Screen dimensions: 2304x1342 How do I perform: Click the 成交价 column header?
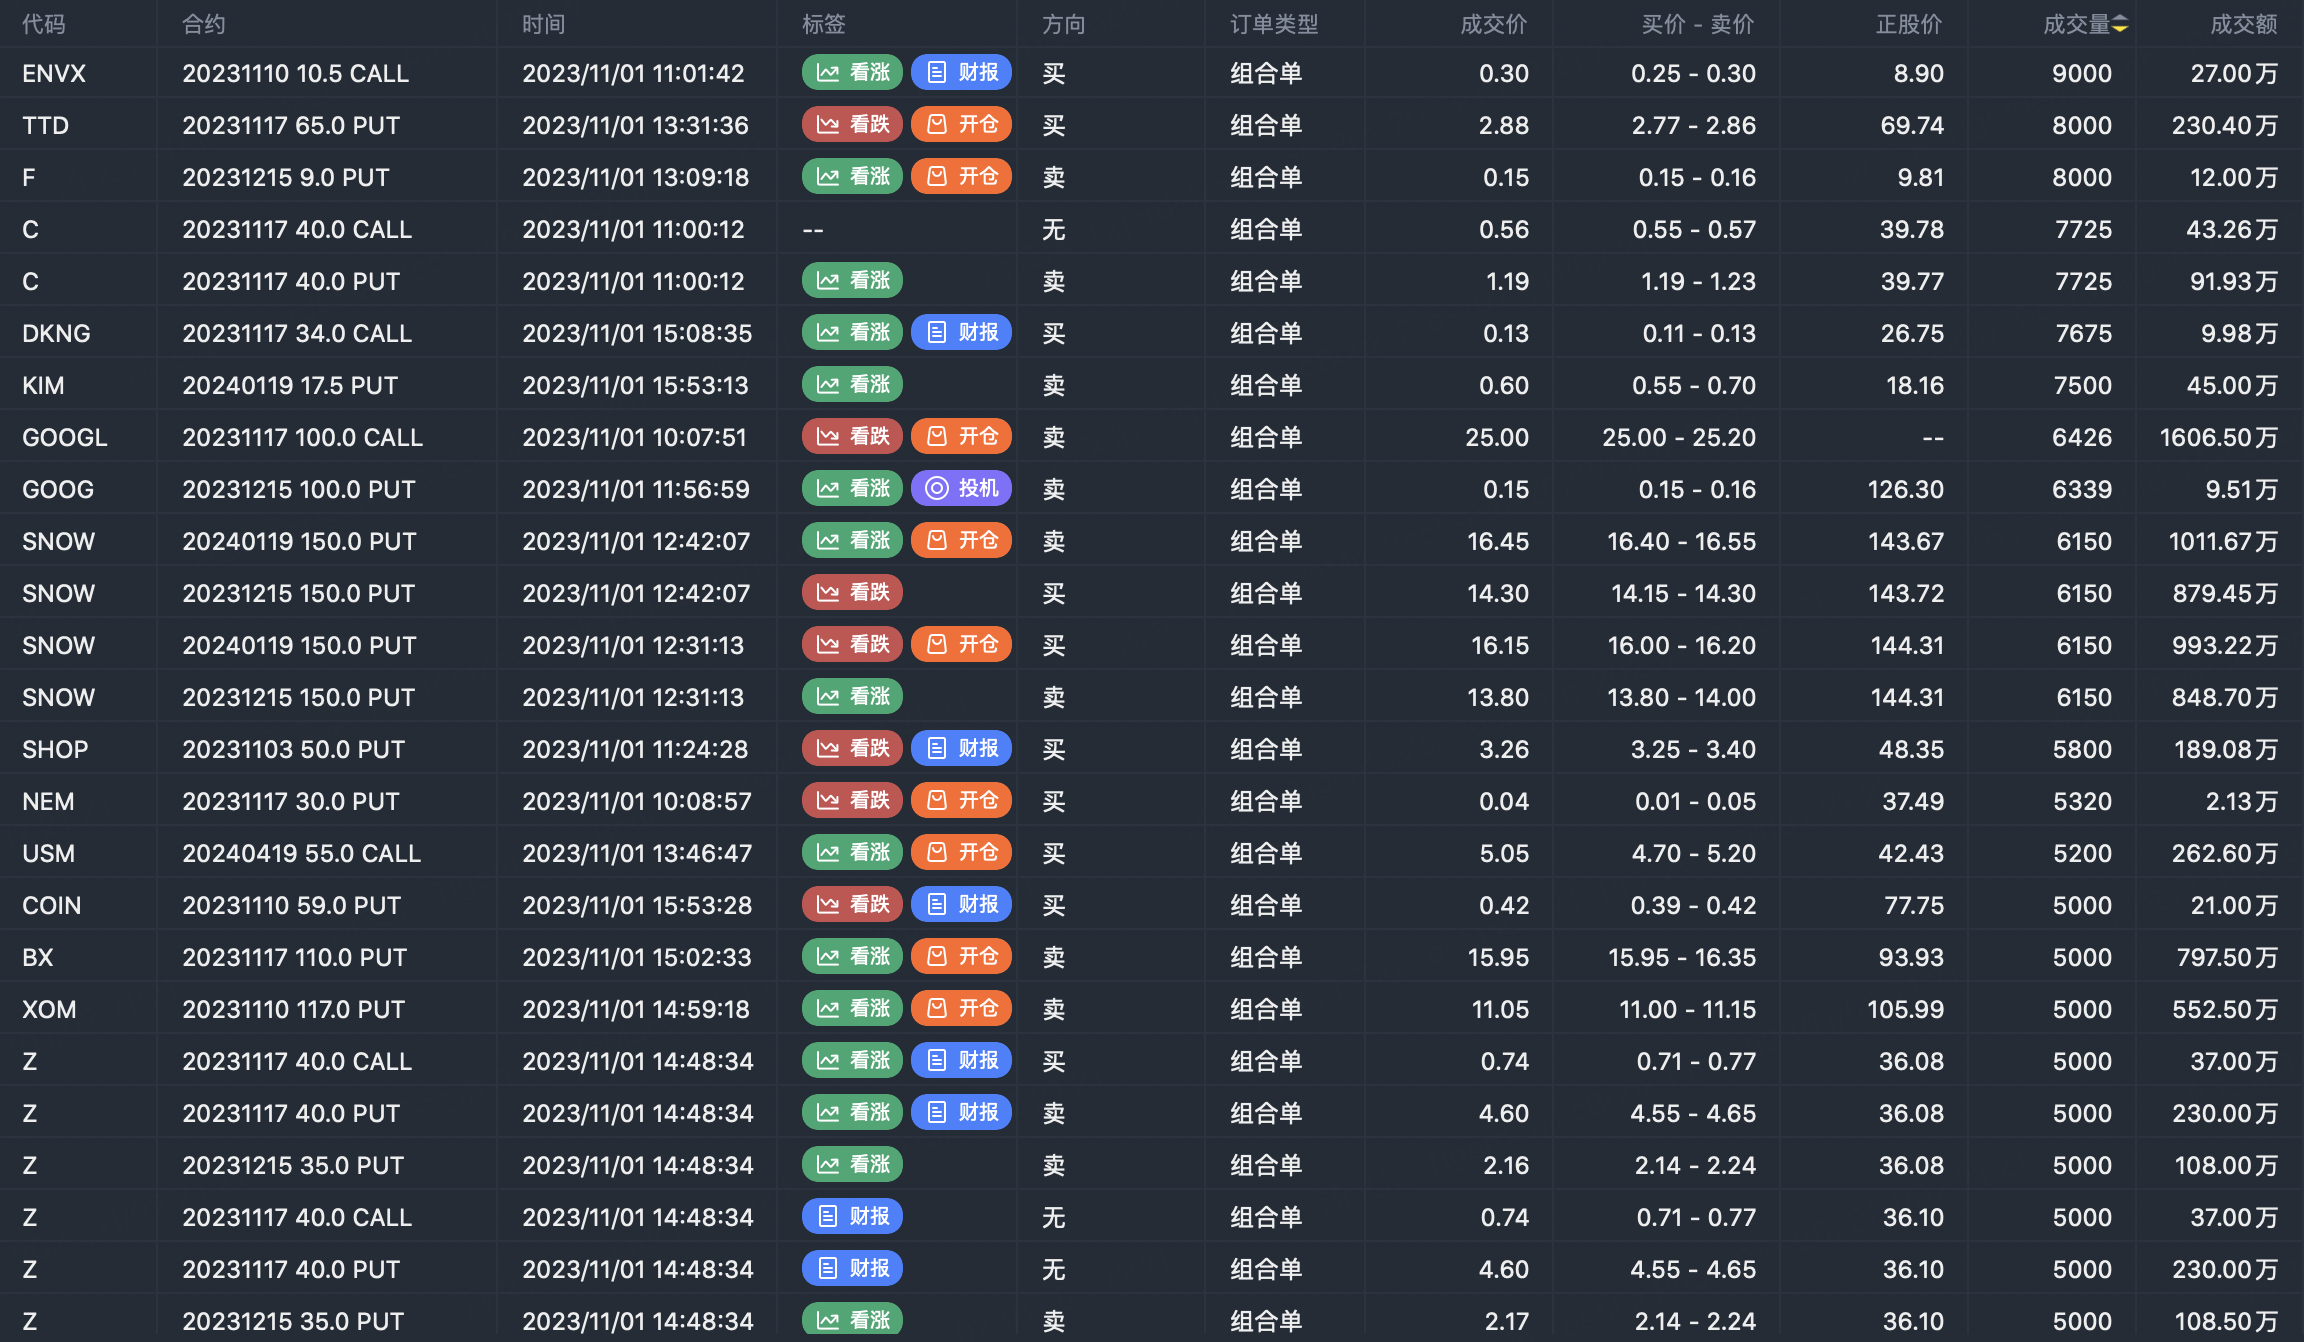(1494, 24)
